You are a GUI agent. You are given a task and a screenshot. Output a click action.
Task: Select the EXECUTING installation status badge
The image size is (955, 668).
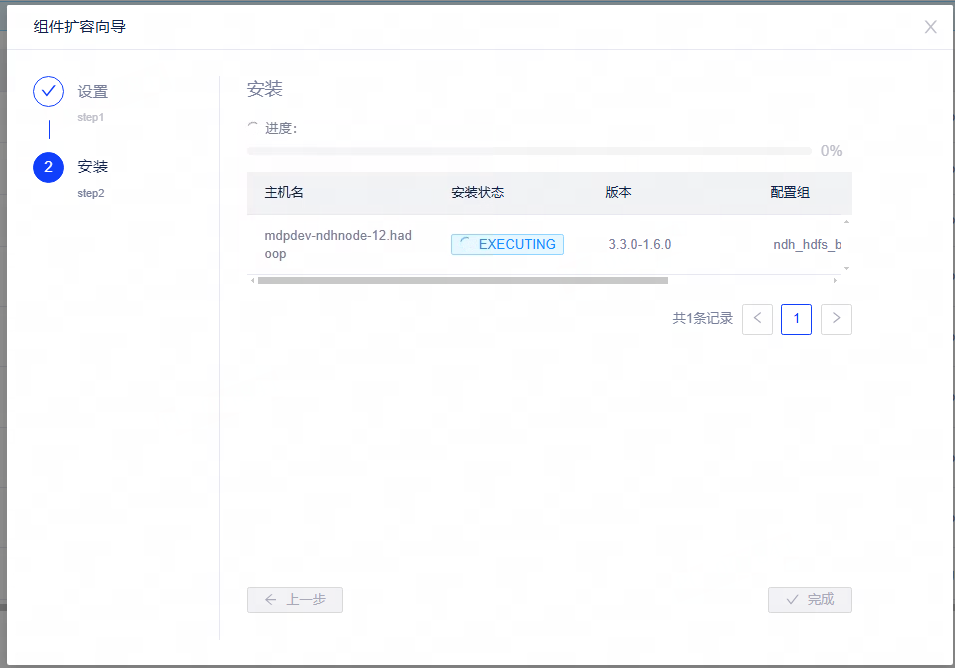click(507, 244)
